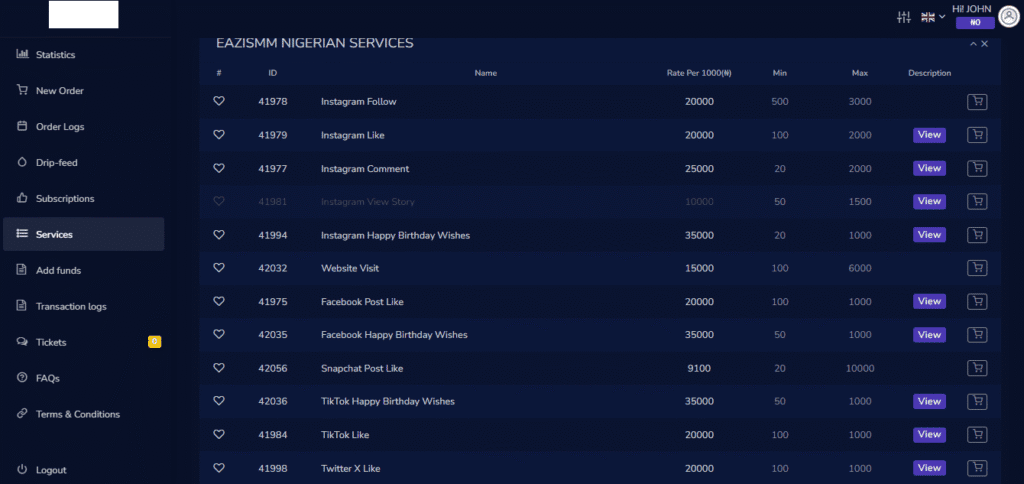The width and height of the screenshot is (1024, 484).
Task: Select Services in sidebar
Action: point(84,234)
